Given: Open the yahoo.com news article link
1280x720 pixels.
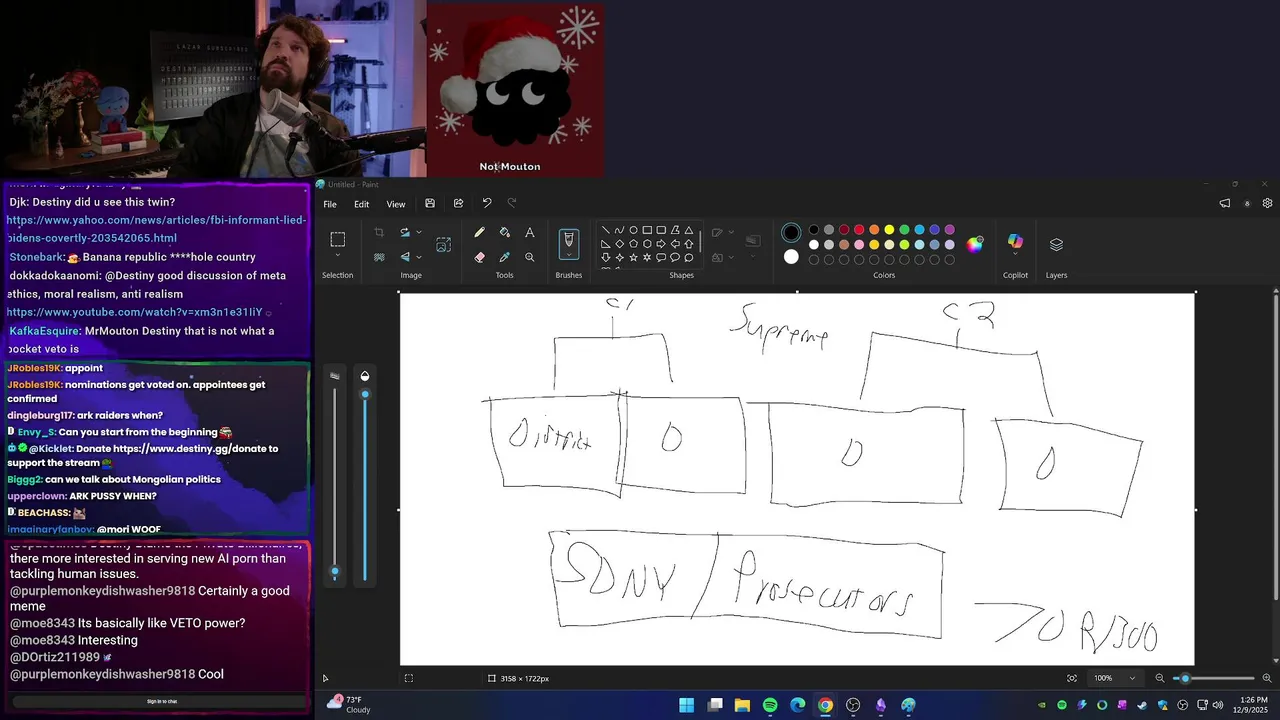Looking at the screenshot, I should pos(157,229).
